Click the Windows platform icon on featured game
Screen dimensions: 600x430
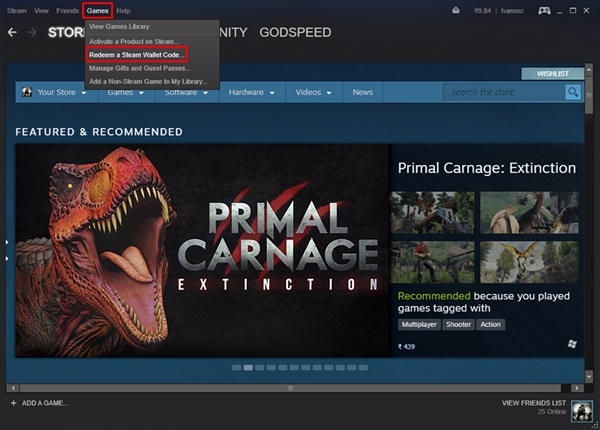pos(572,344)
